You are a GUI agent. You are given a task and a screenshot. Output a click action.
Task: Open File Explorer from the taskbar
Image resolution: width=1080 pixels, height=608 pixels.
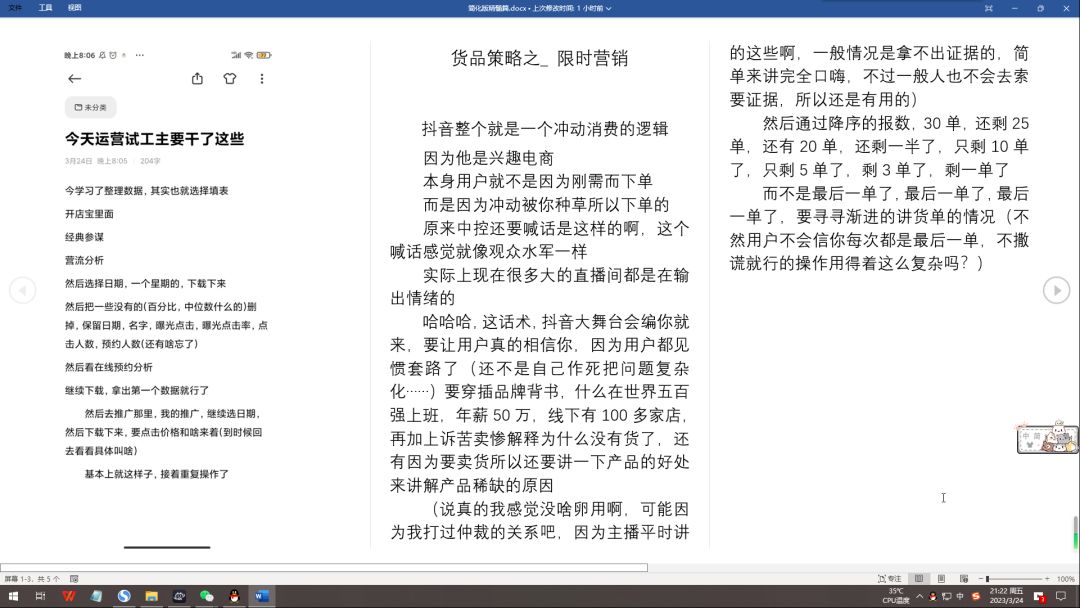152,596
